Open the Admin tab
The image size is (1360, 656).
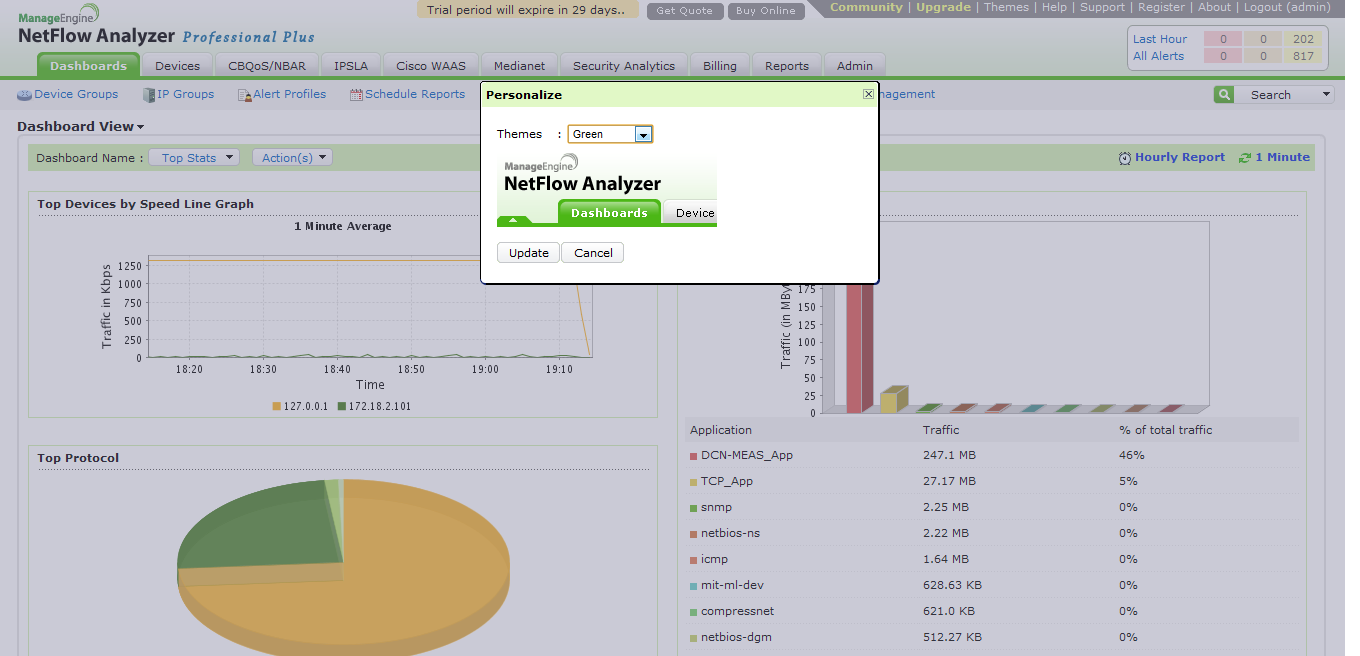[x=855, y=66]
